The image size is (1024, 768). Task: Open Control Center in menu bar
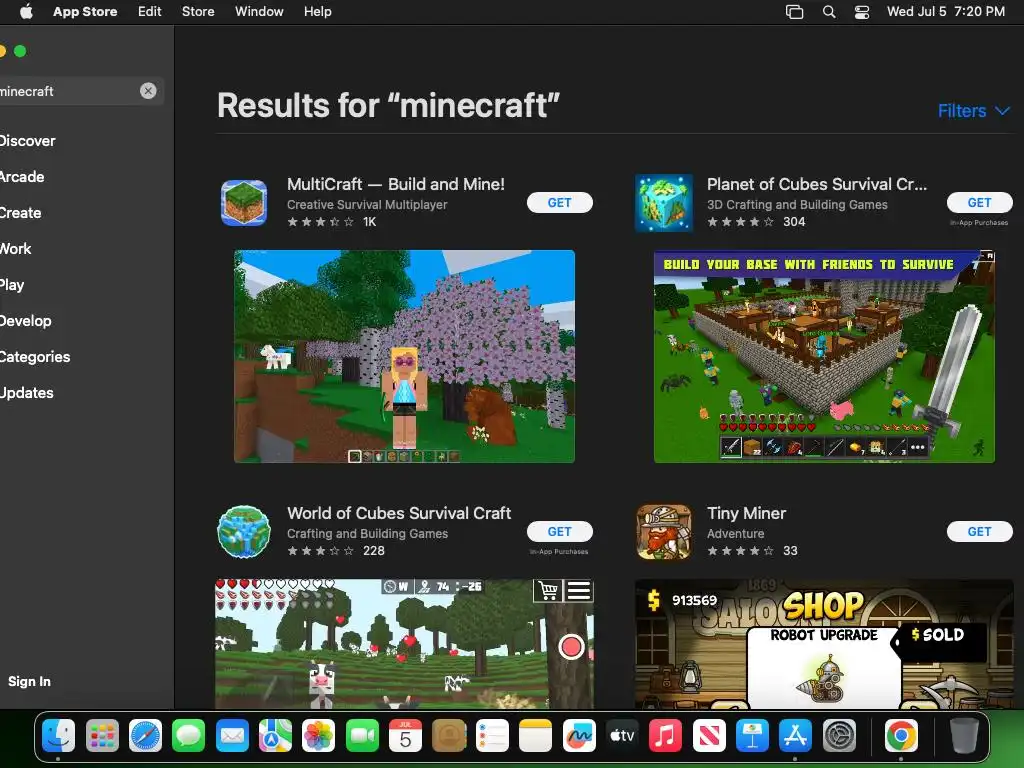862,11
